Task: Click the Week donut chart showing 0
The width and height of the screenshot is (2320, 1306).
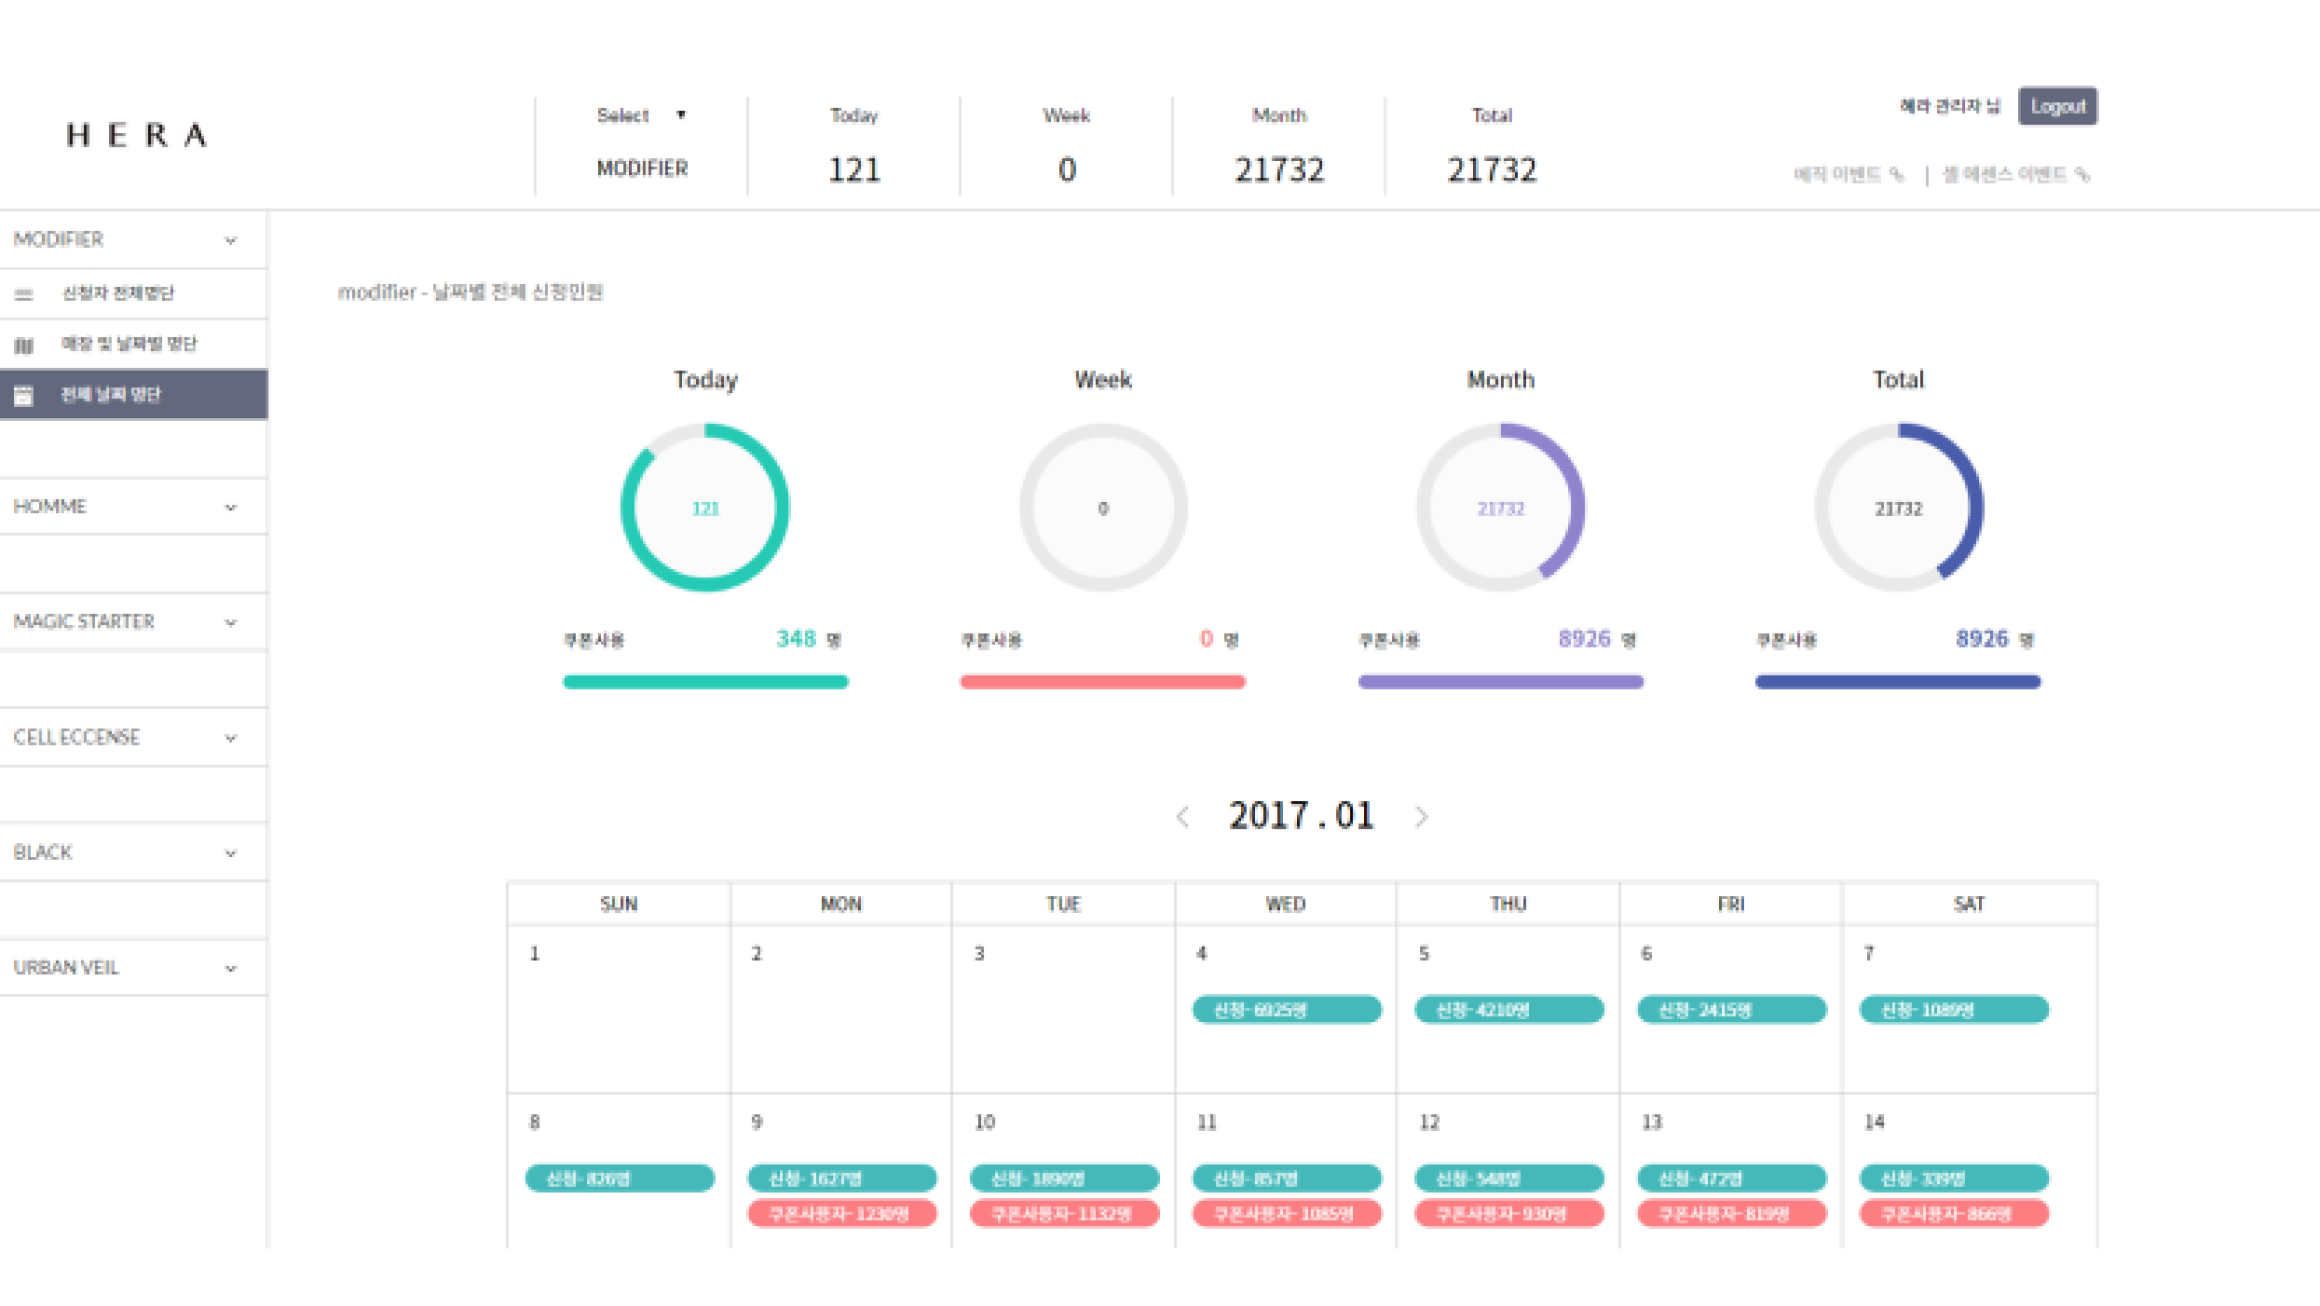Action: (1103, 507)
